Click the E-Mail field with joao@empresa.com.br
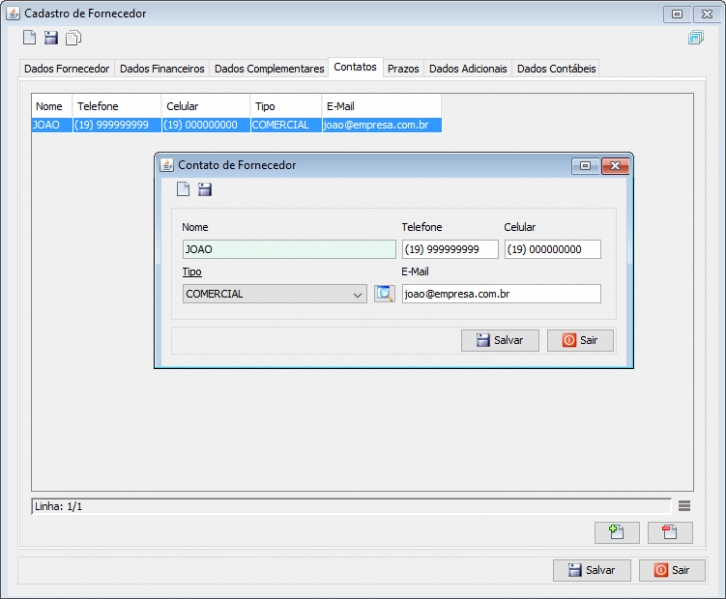The image size is (726, 599). [501, 293]
